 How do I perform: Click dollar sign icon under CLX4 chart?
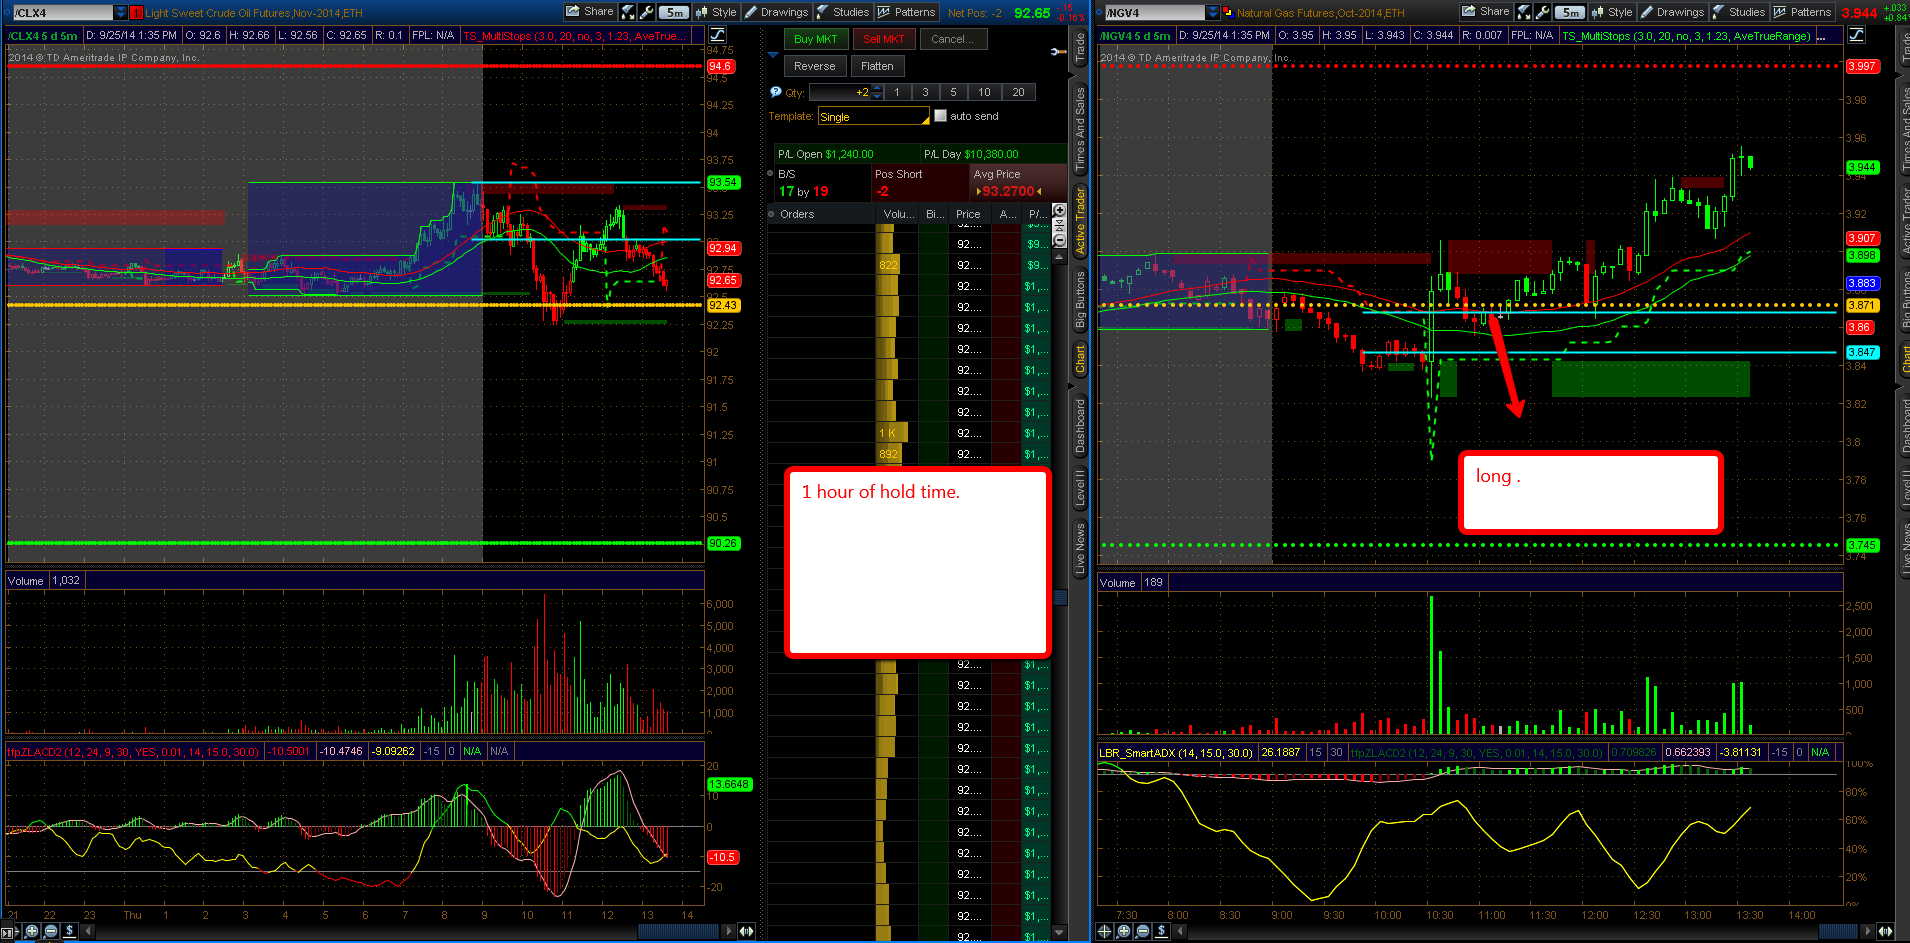coord(69,931)
